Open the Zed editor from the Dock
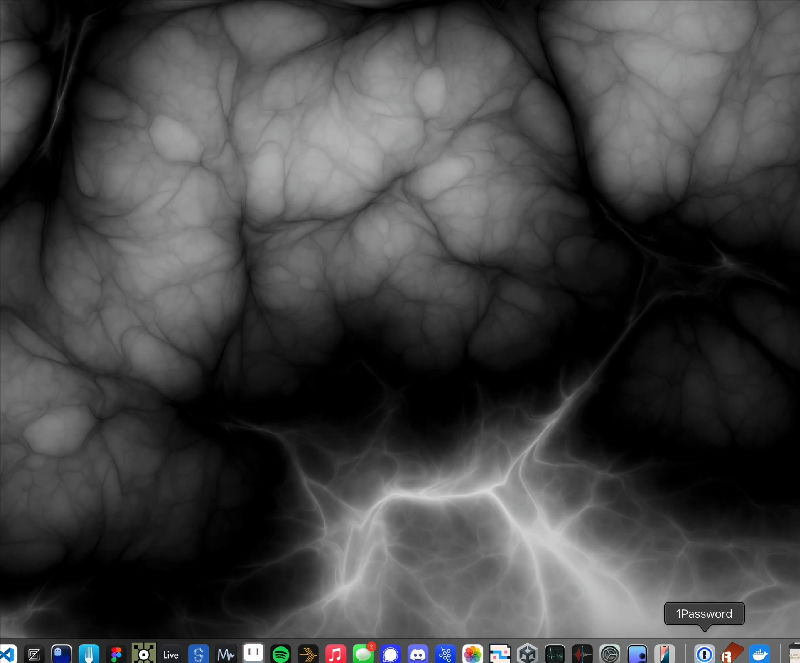 pyautogui.click(x=35, y=653)
